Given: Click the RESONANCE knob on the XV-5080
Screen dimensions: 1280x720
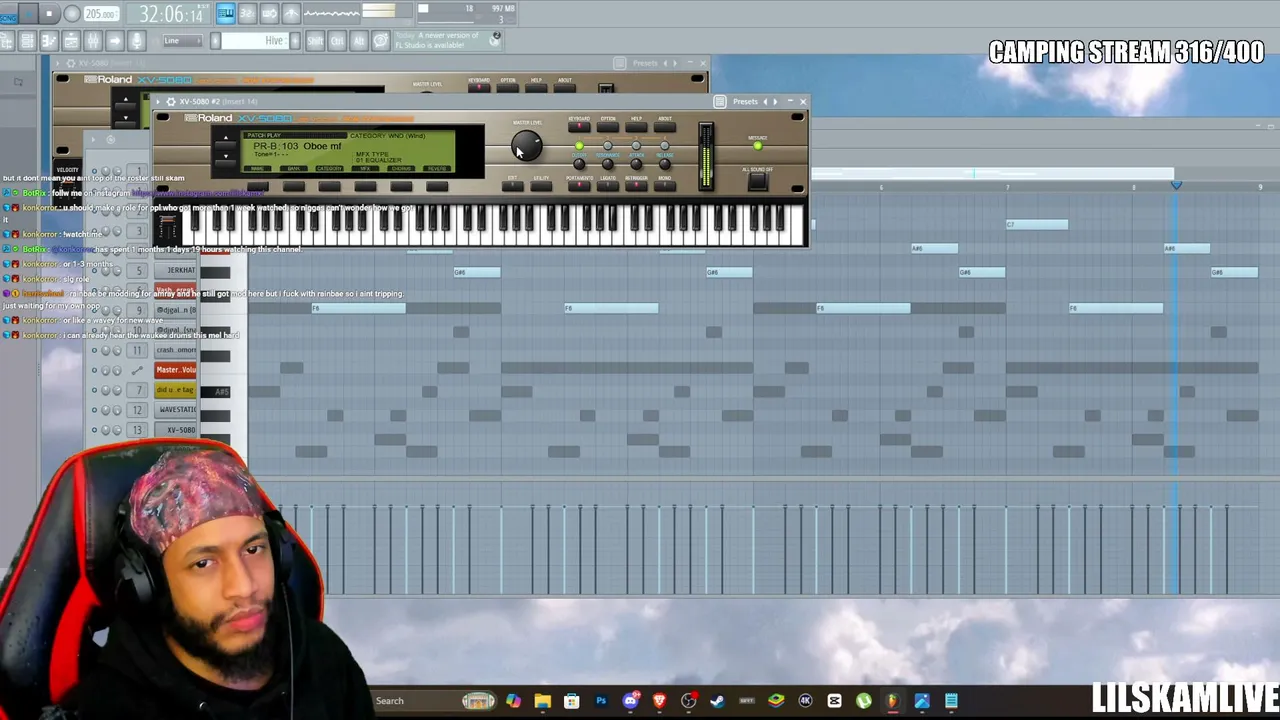Looking at the screenshot, I should pos(607,164).
